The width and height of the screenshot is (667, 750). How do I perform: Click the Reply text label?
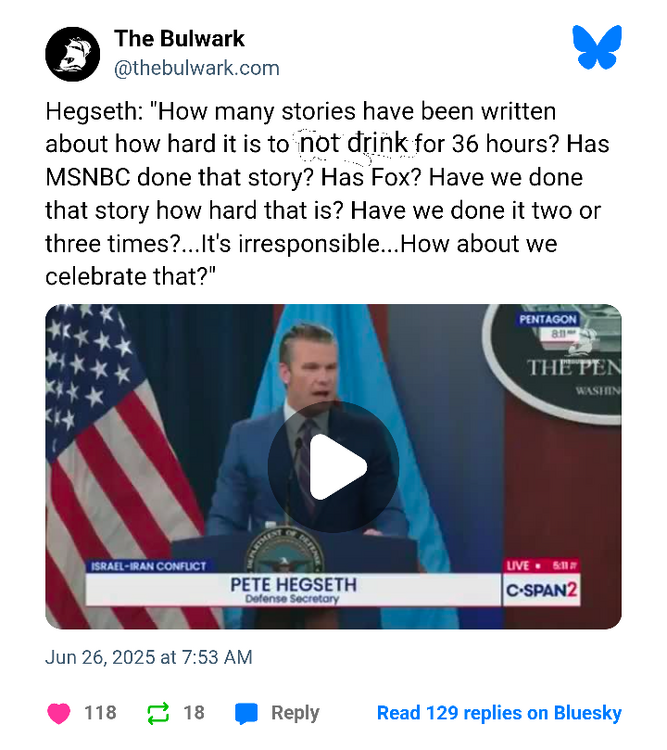pyautogui.click(x=295, y=713)
